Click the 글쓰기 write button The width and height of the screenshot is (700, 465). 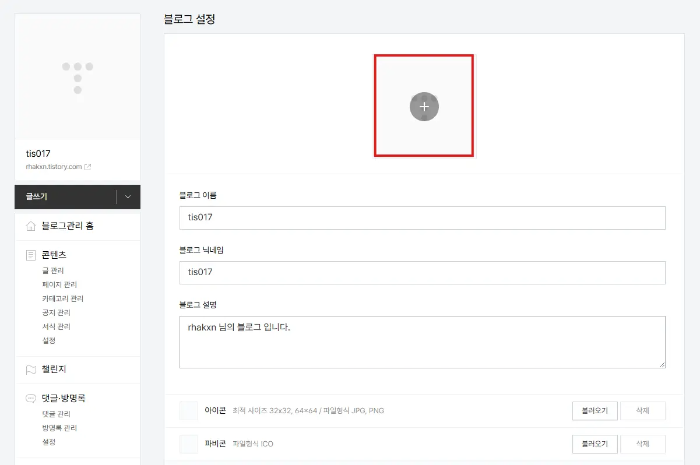[66, 197]
